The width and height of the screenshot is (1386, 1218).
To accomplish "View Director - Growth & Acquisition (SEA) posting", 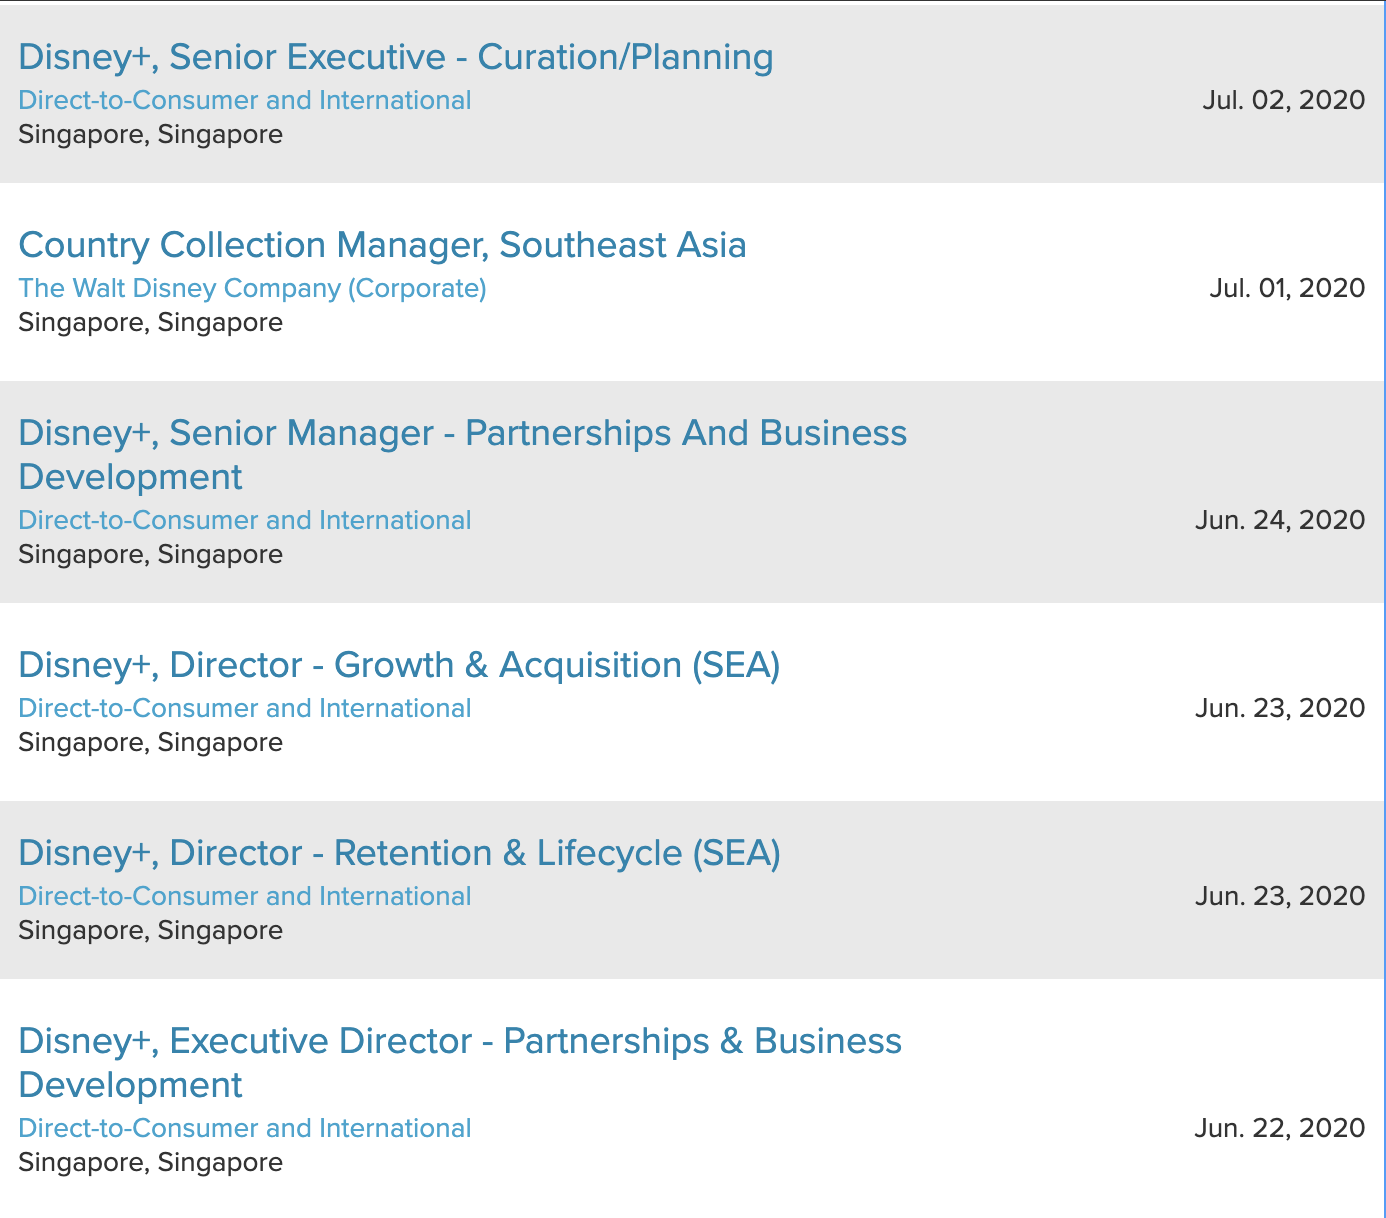I will coord(399,665).
